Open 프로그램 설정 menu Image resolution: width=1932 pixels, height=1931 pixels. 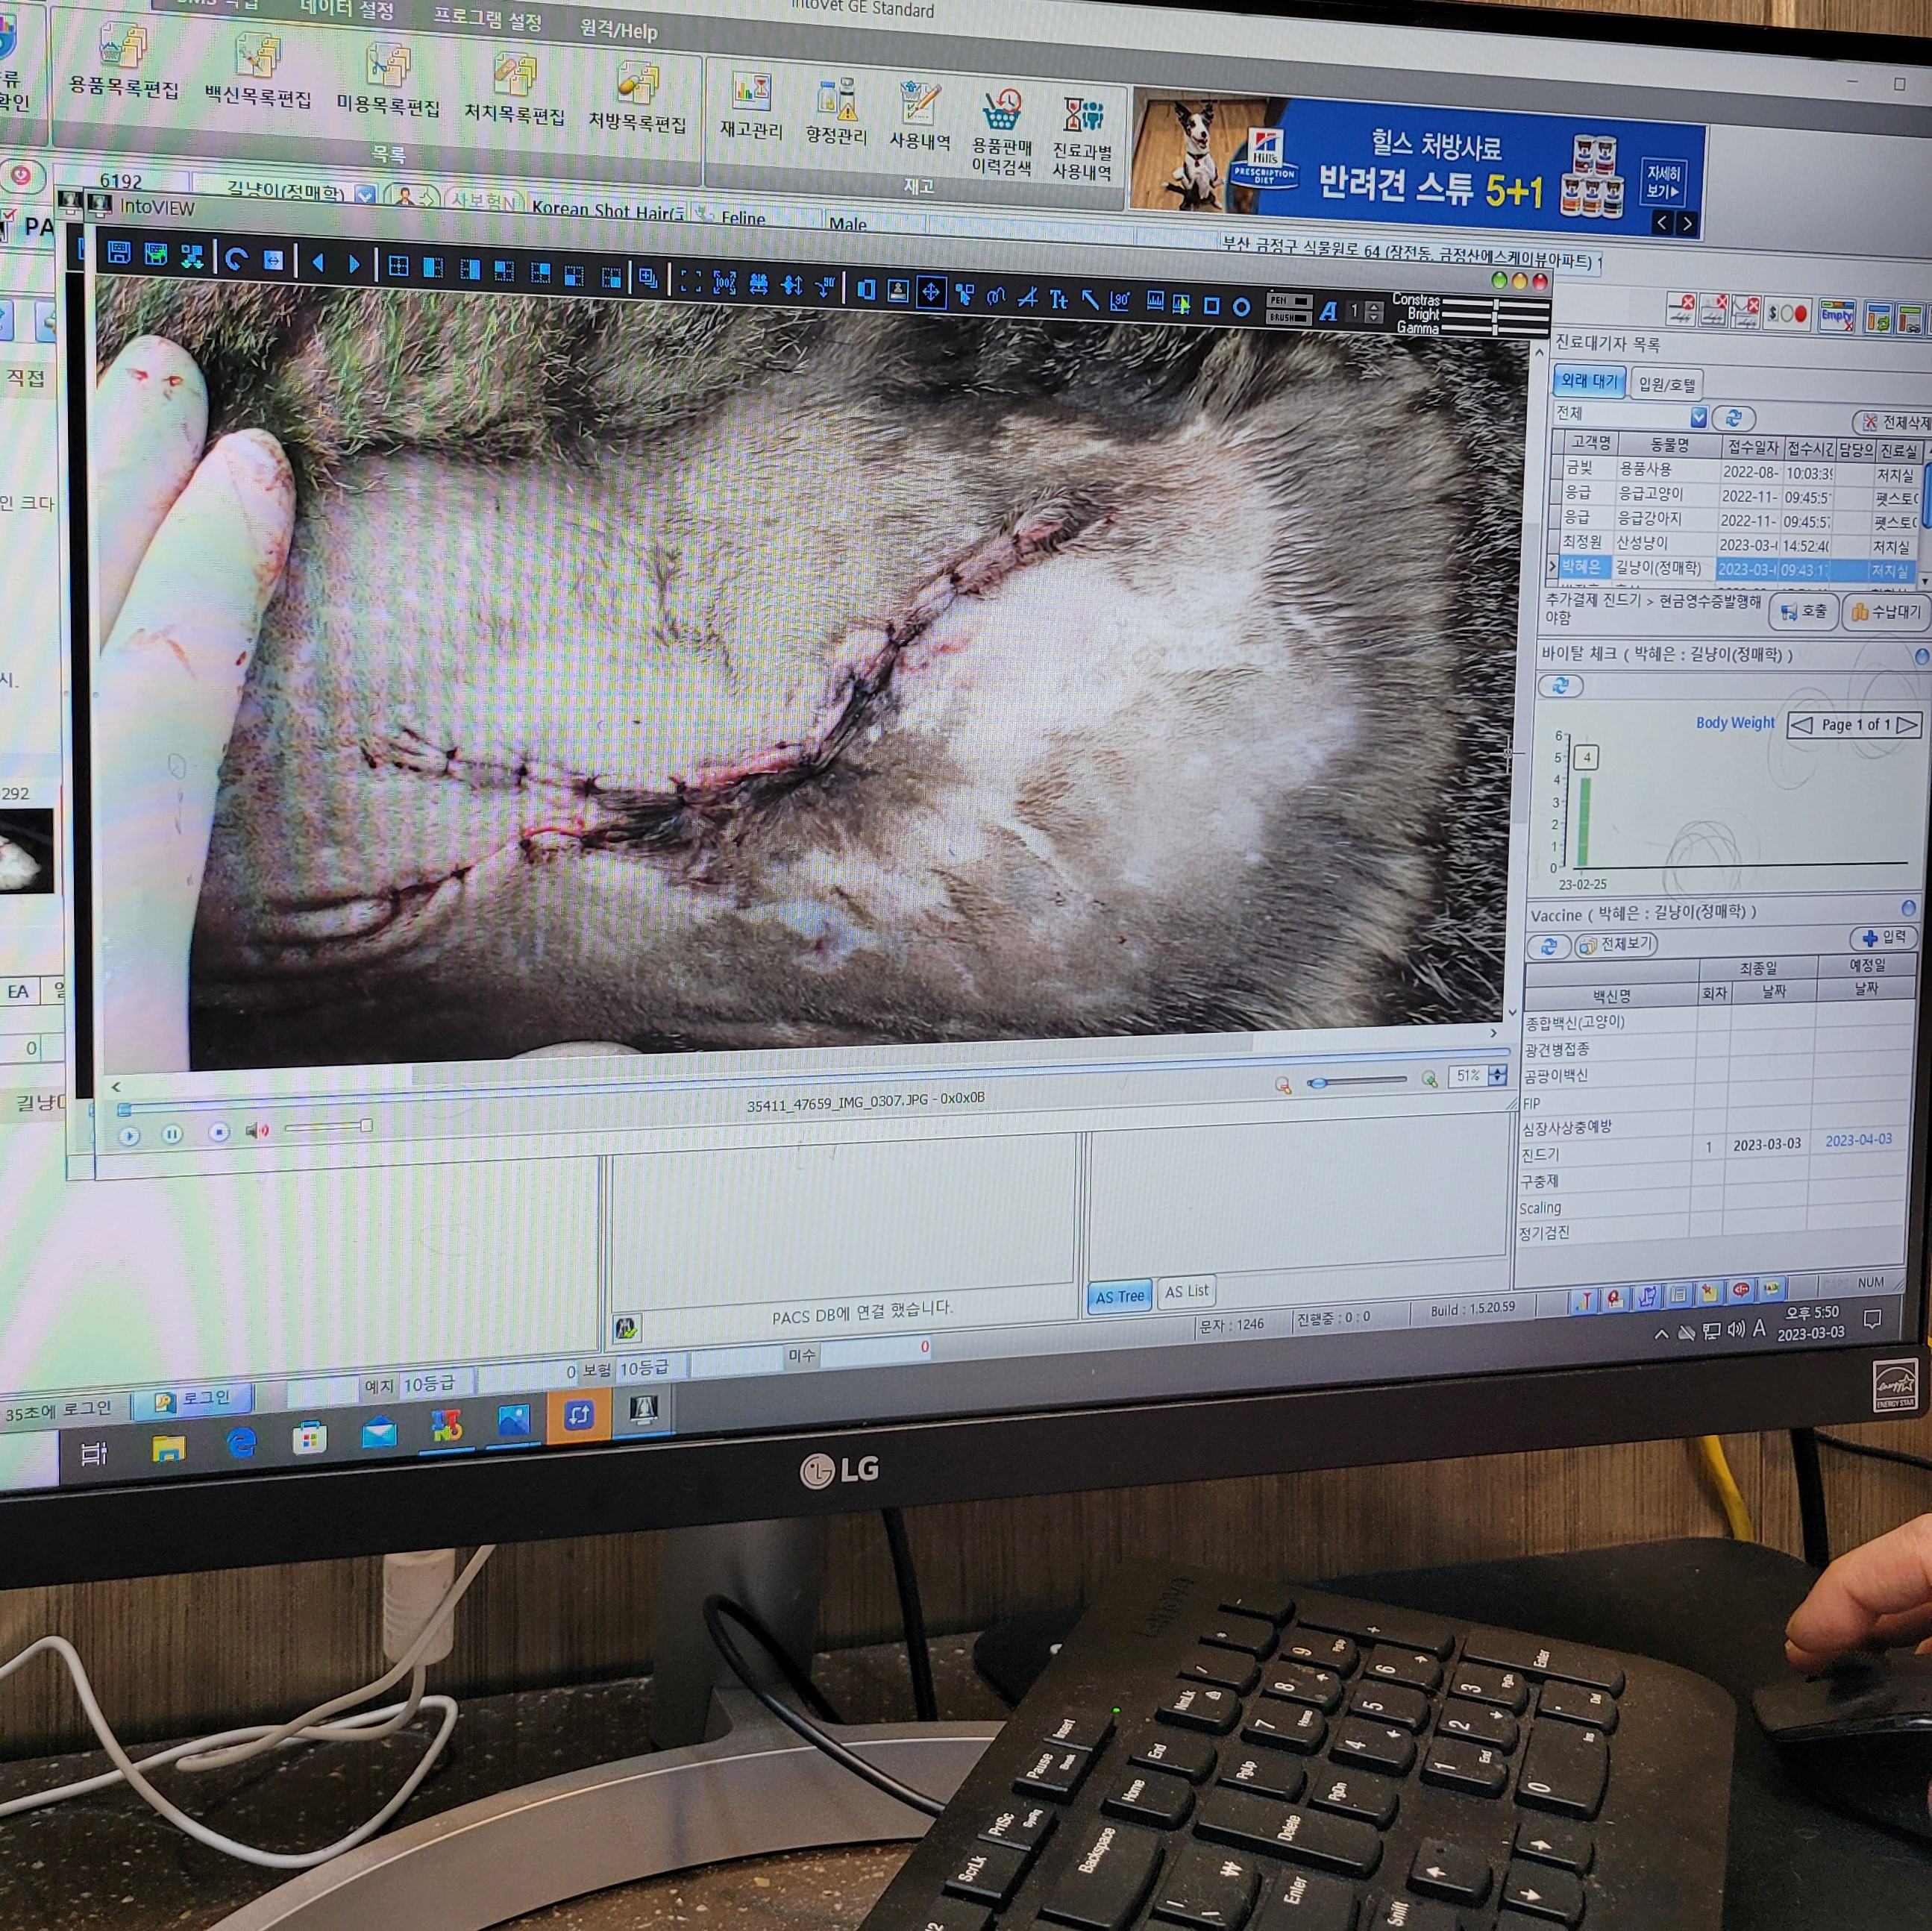point(487,20)
